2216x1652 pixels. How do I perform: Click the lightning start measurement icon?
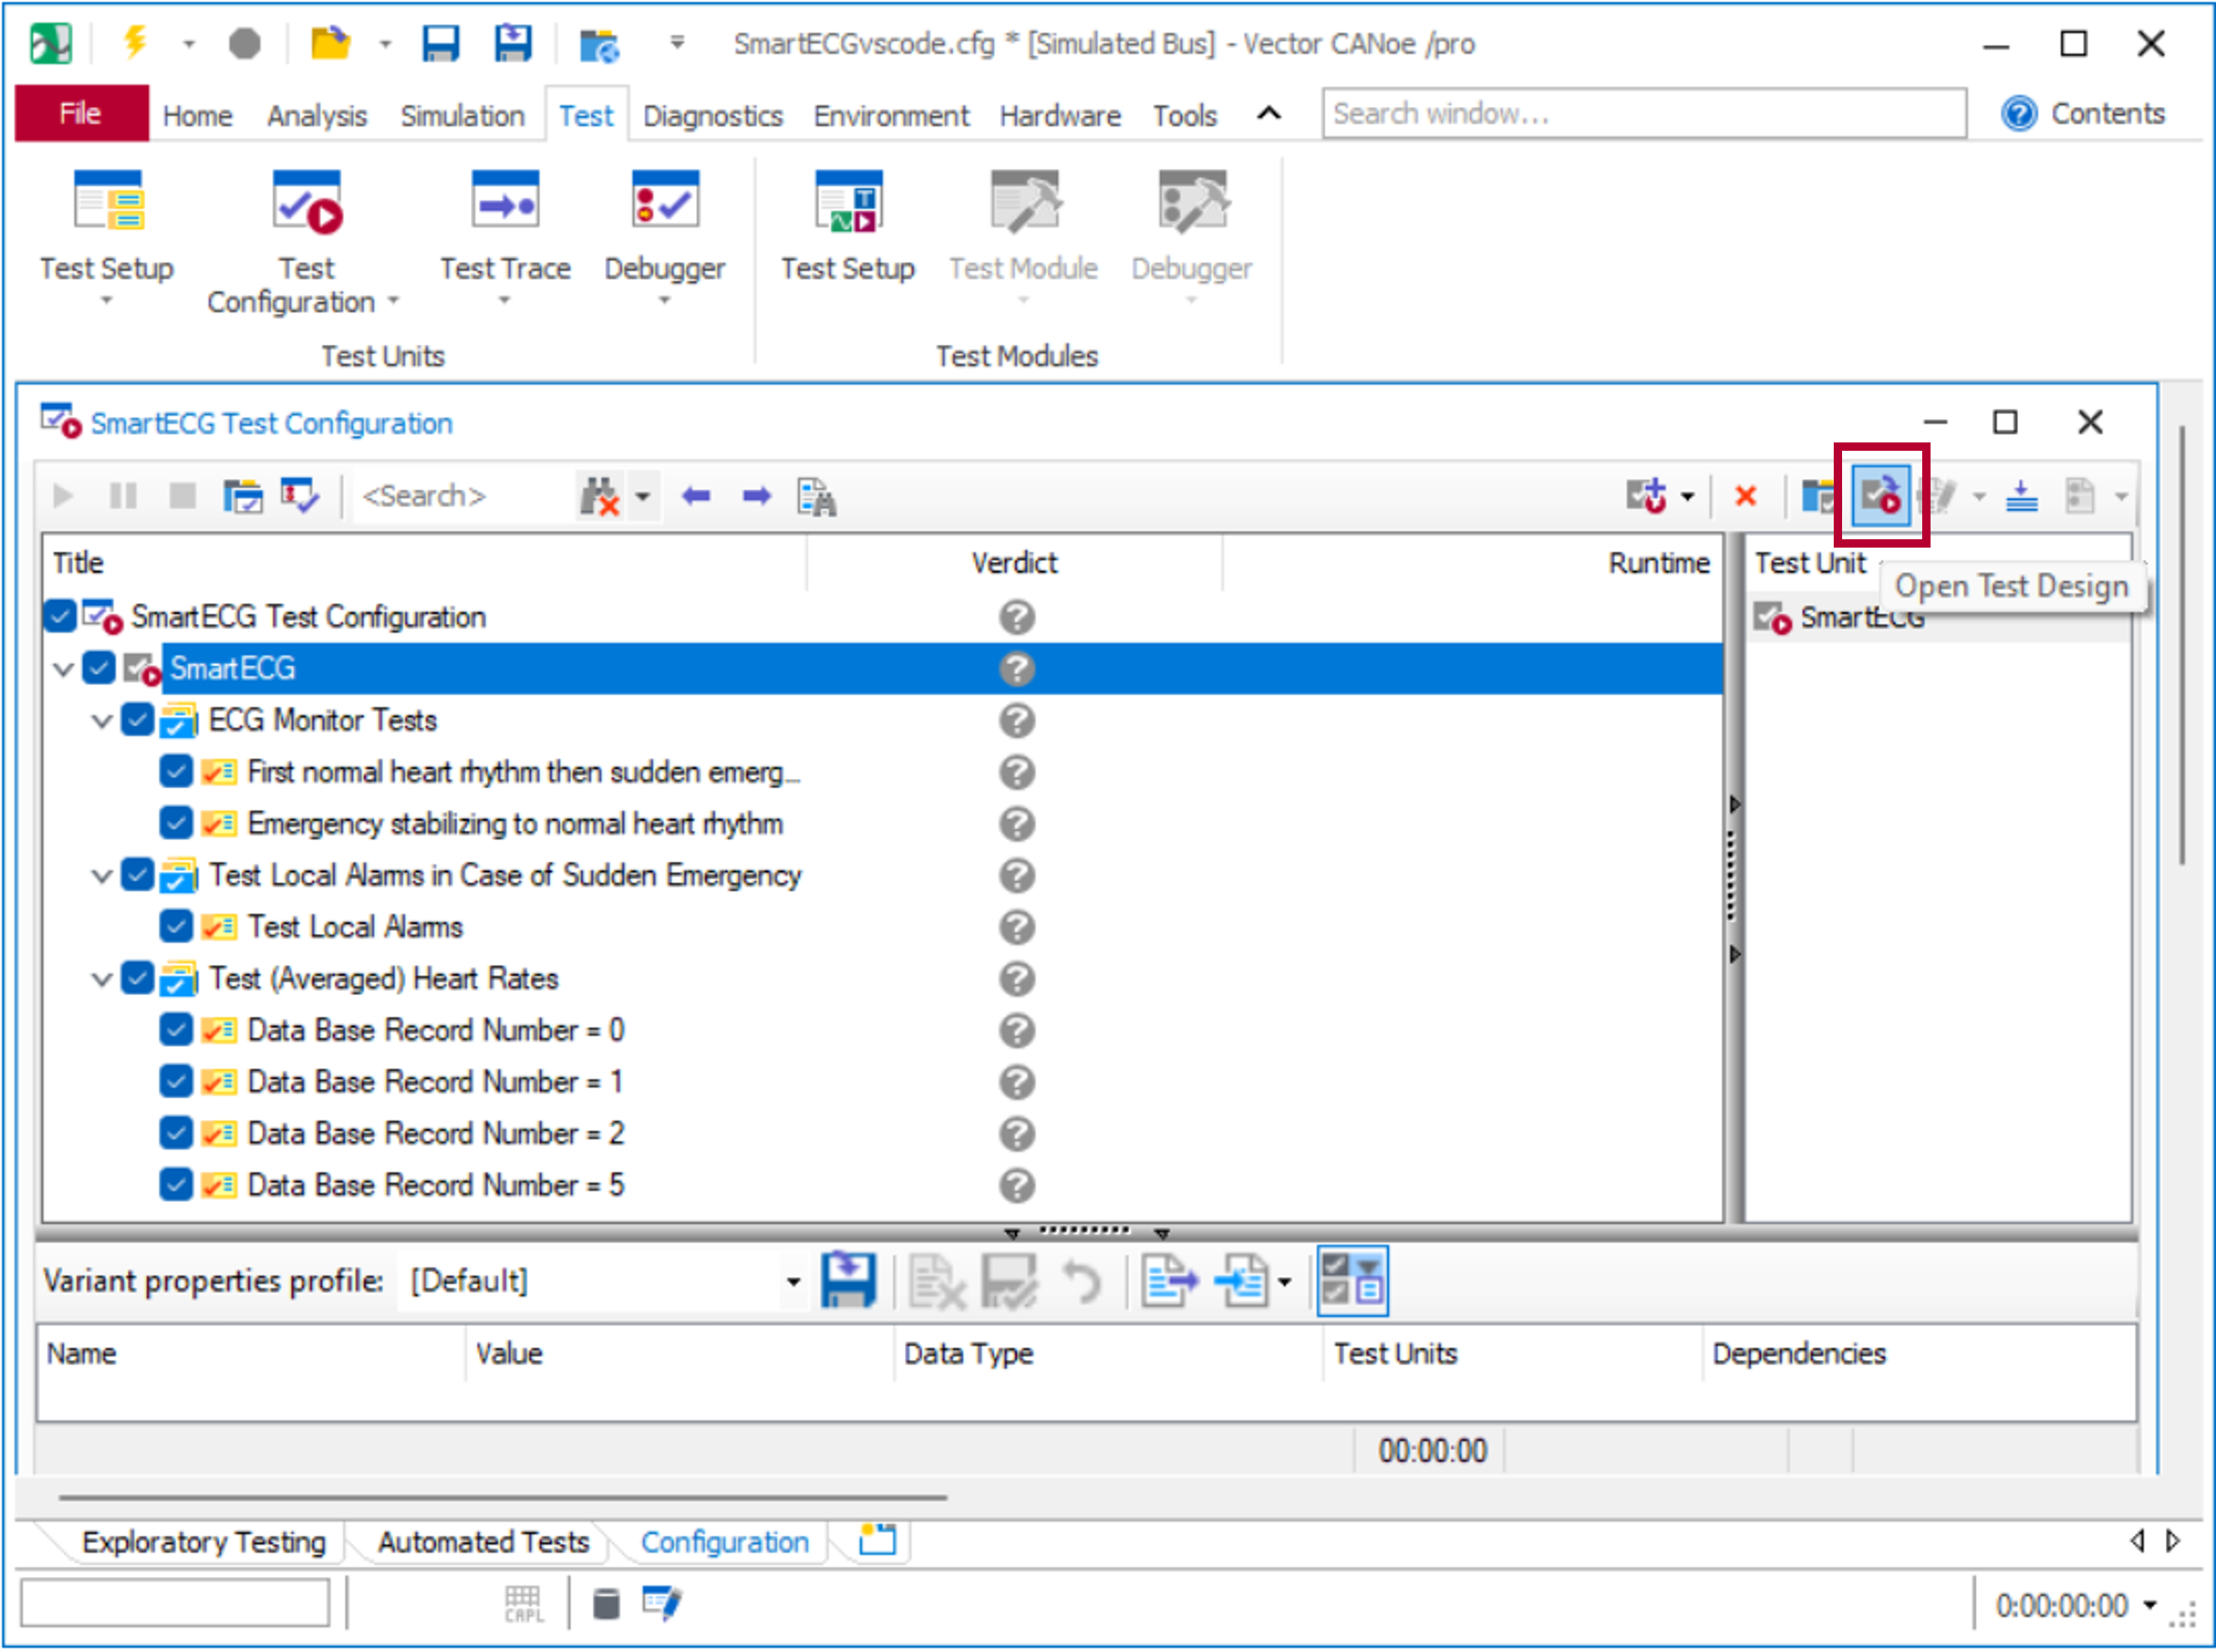135,44
